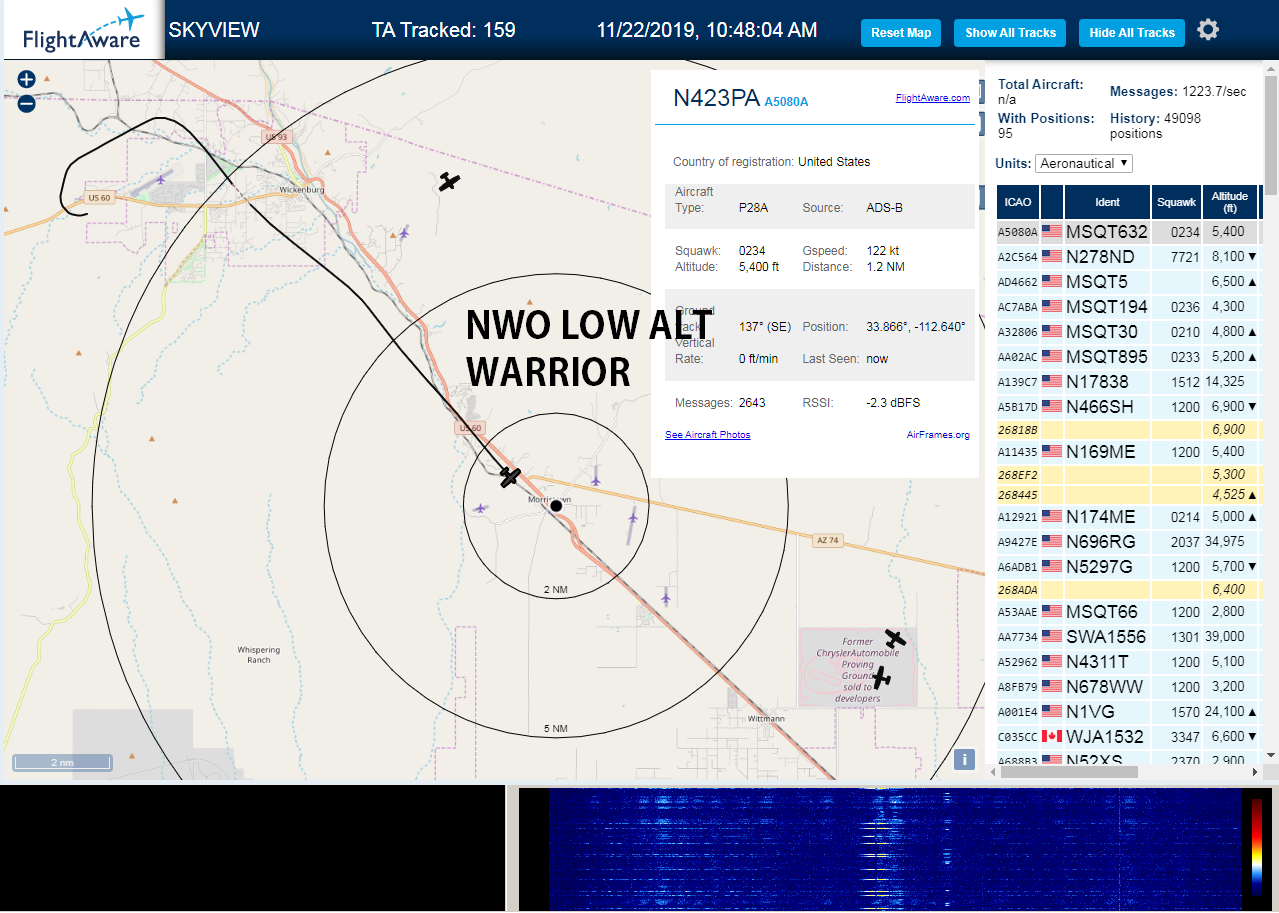This screenshot has width=1279, height=913.
Task: Select the MSQT194 aircraft row
Action: [1127, 307]
